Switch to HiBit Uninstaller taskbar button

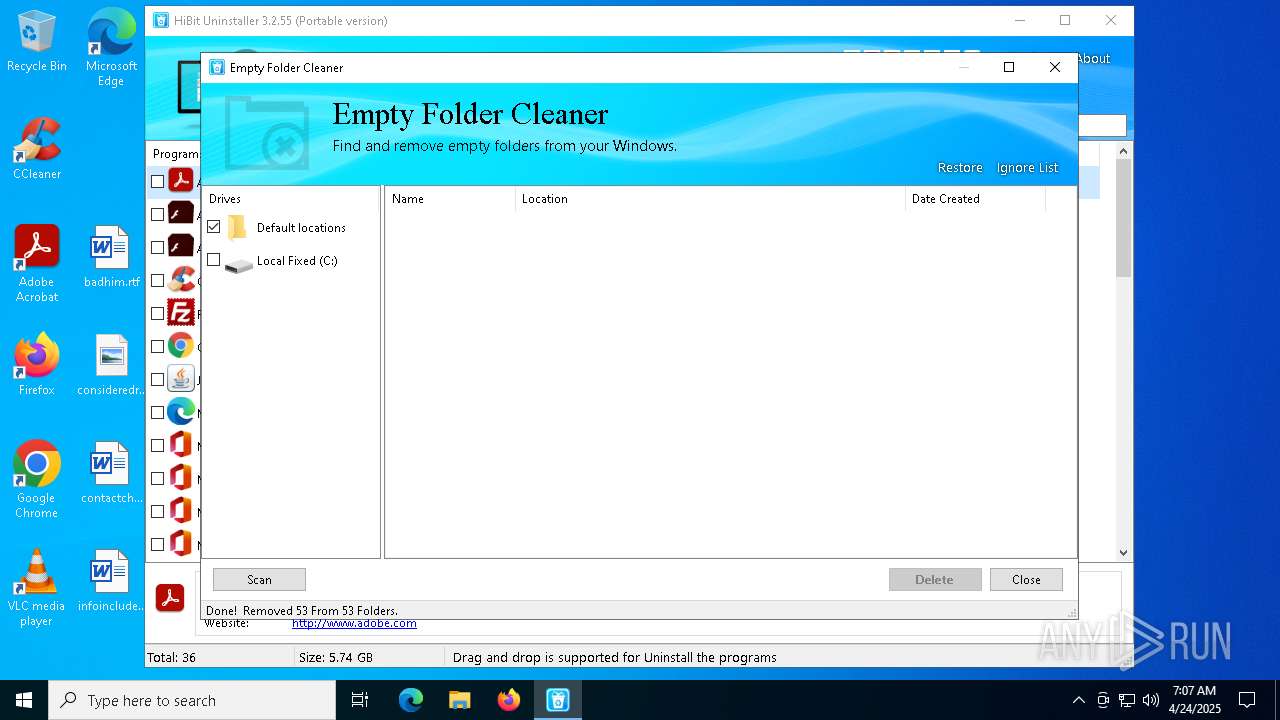coord(558,700)
